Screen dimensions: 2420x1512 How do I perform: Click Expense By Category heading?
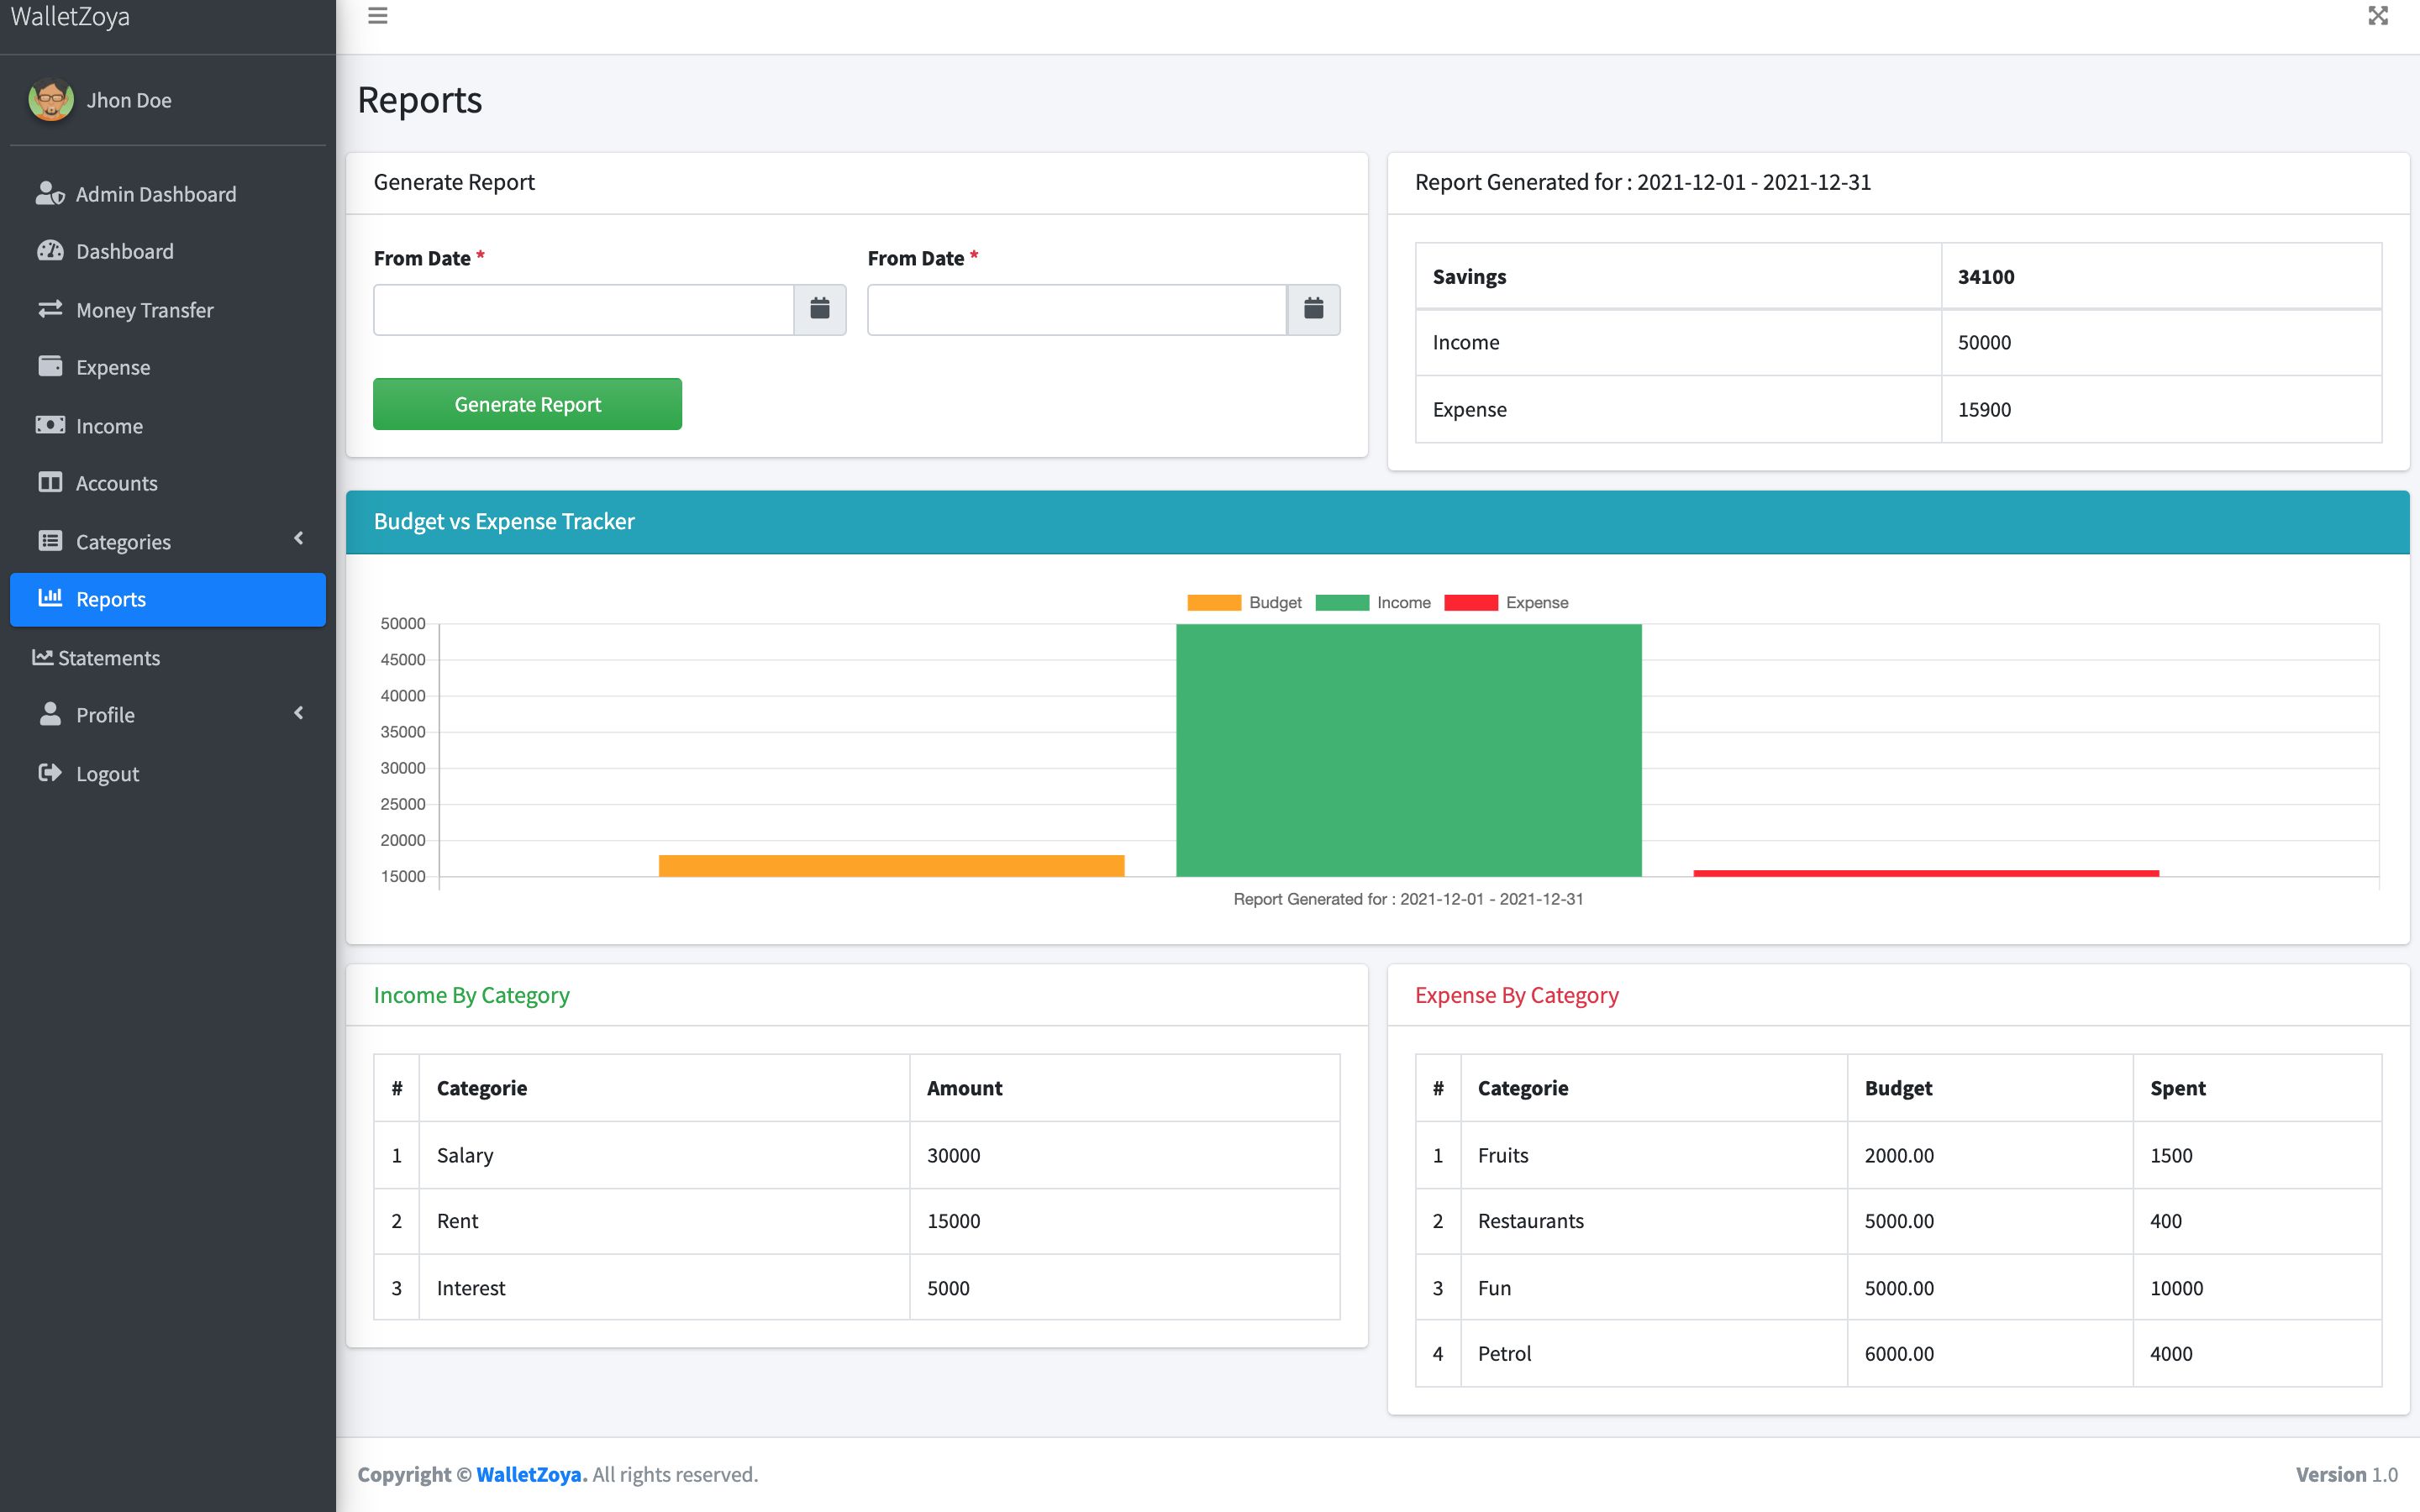[x=1516, y=995]
